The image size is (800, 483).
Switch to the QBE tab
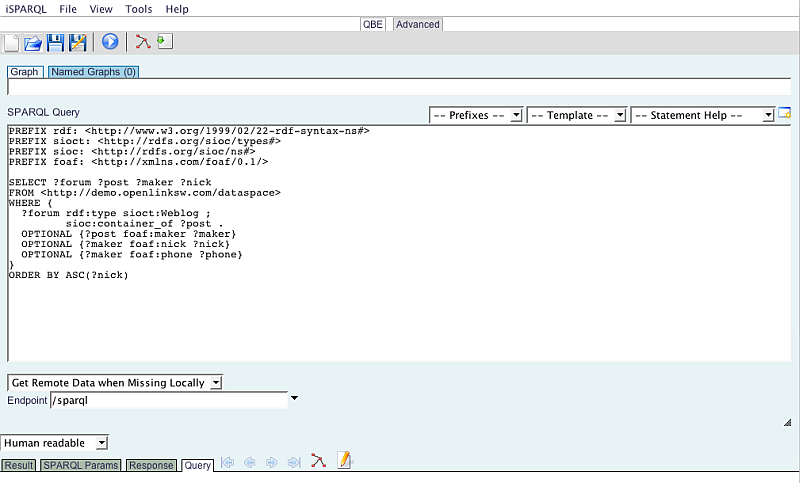pos(372,24)
